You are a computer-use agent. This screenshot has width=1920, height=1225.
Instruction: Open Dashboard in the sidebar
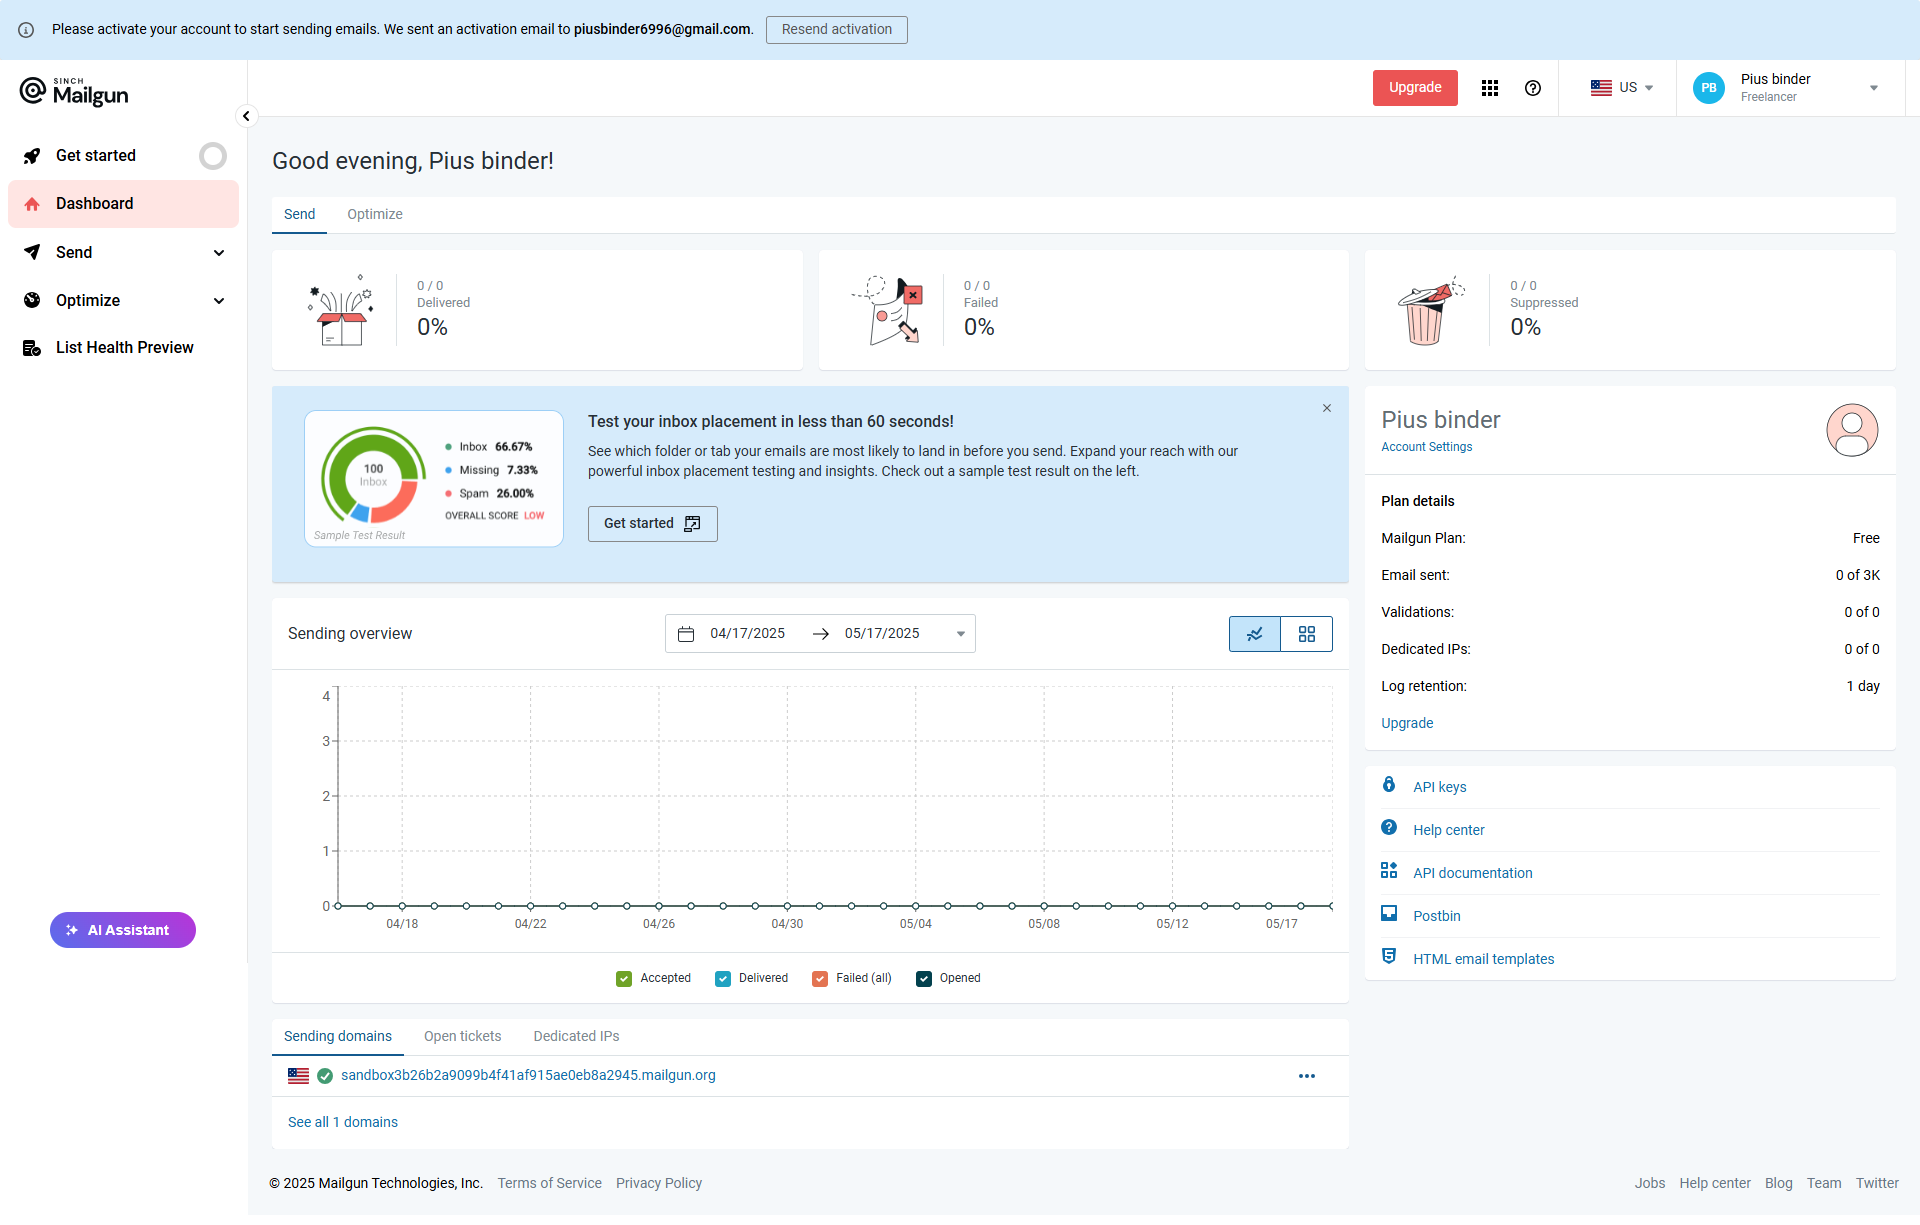tap(124, 204)
